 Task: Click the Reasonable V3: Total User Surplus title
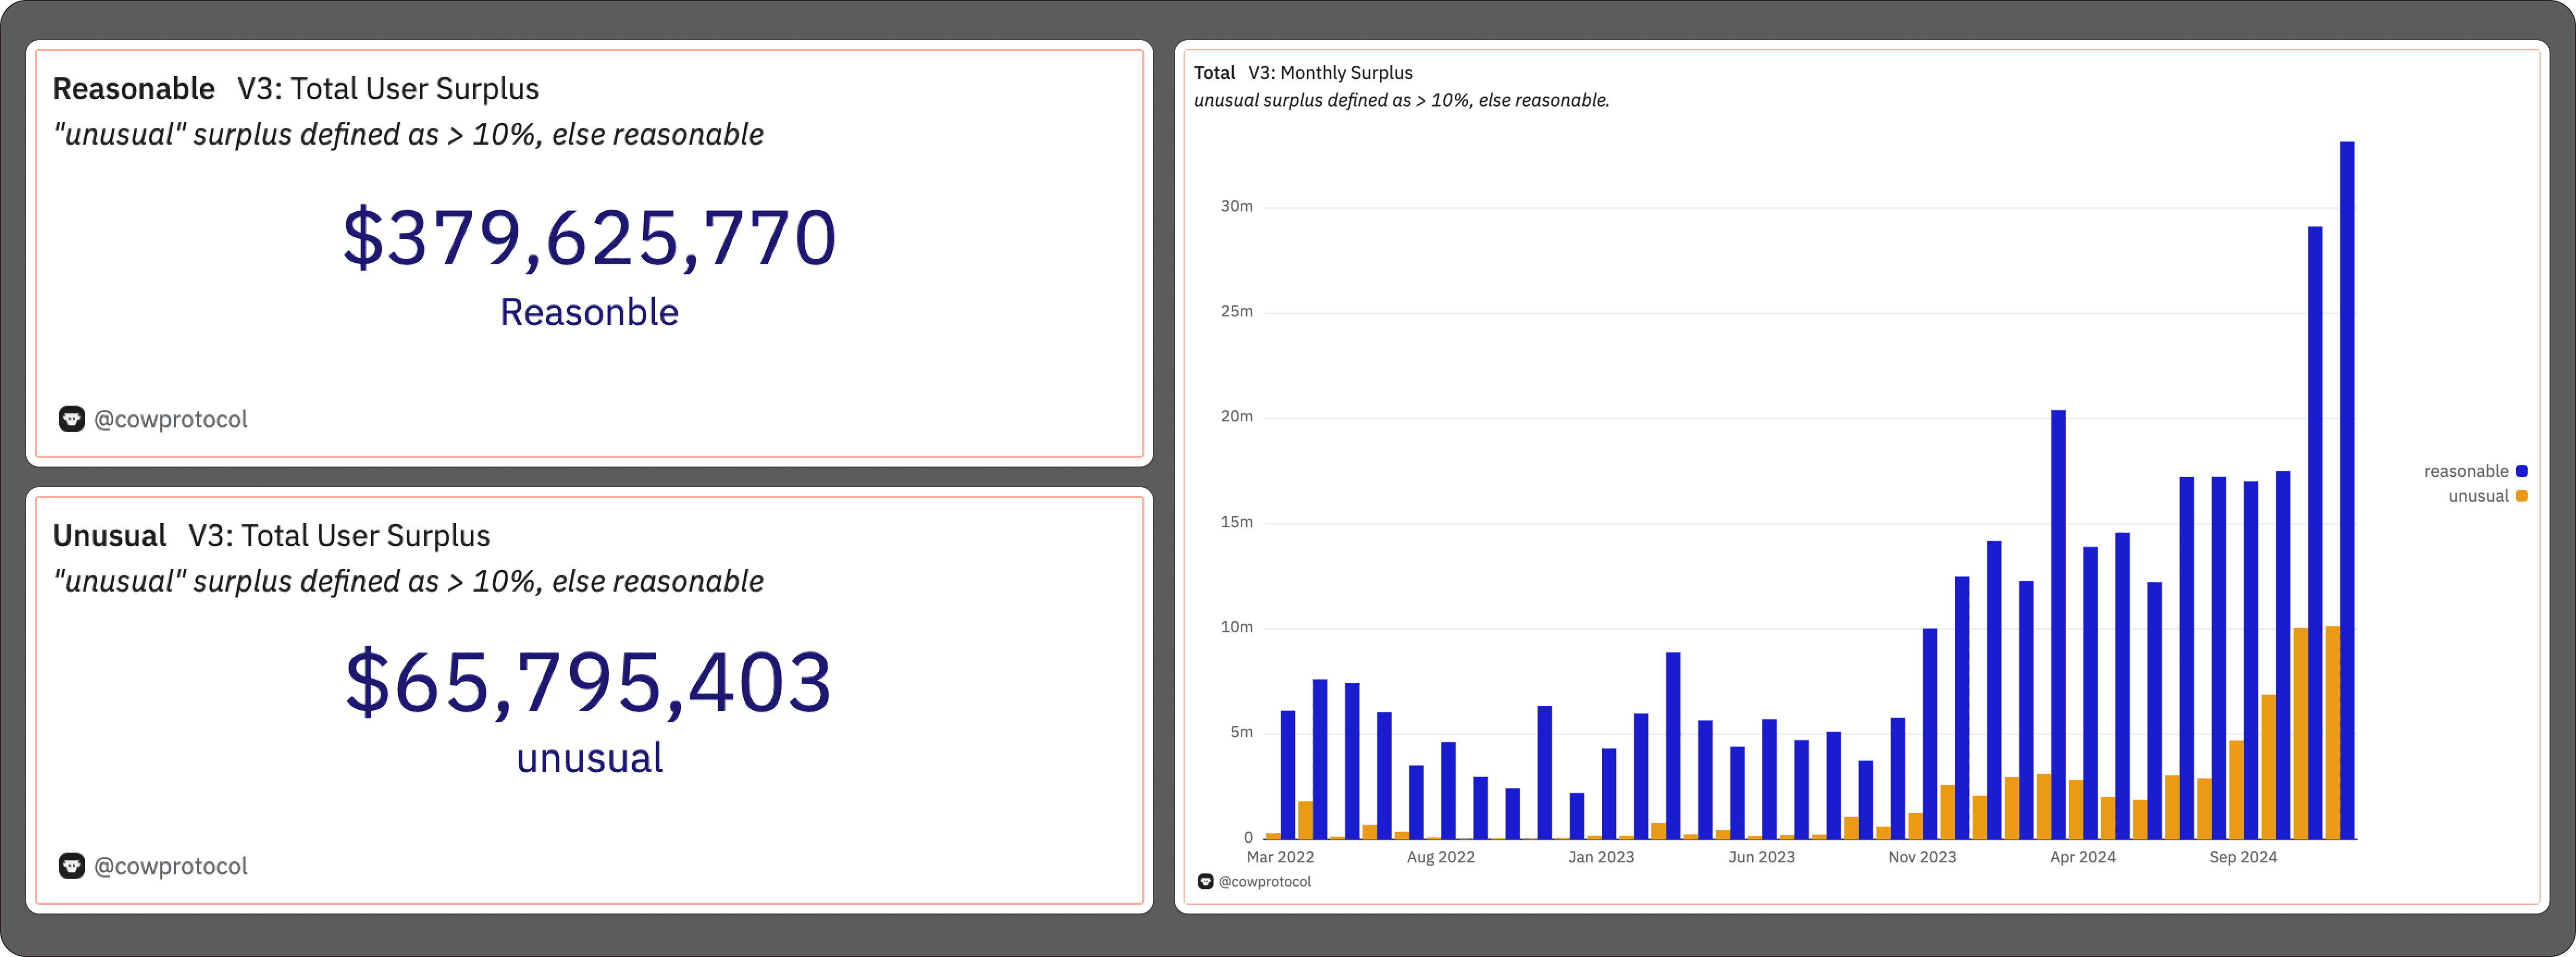click(x=296, y=89)
